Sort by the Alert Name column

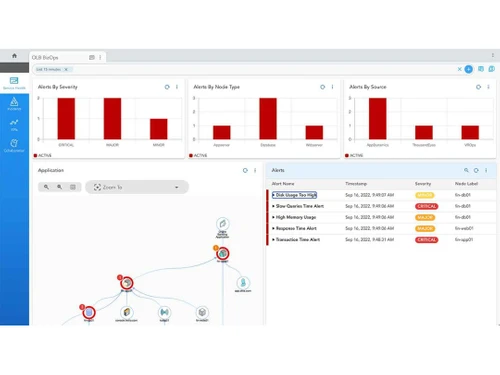click(x=283, y=184)
